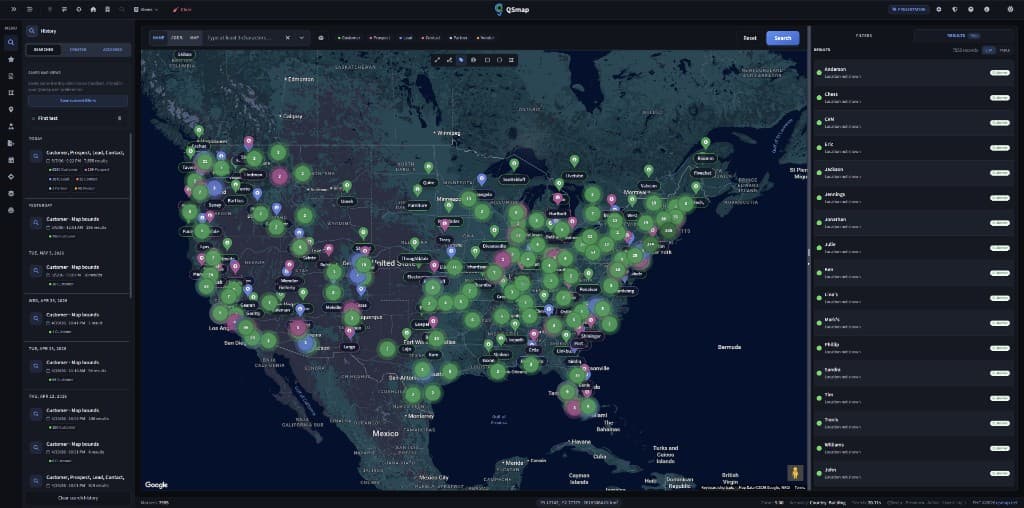Toggle the Contact legend filter above the map
The width and height of the screenshot is (1024, 508).
click(431, 38)
